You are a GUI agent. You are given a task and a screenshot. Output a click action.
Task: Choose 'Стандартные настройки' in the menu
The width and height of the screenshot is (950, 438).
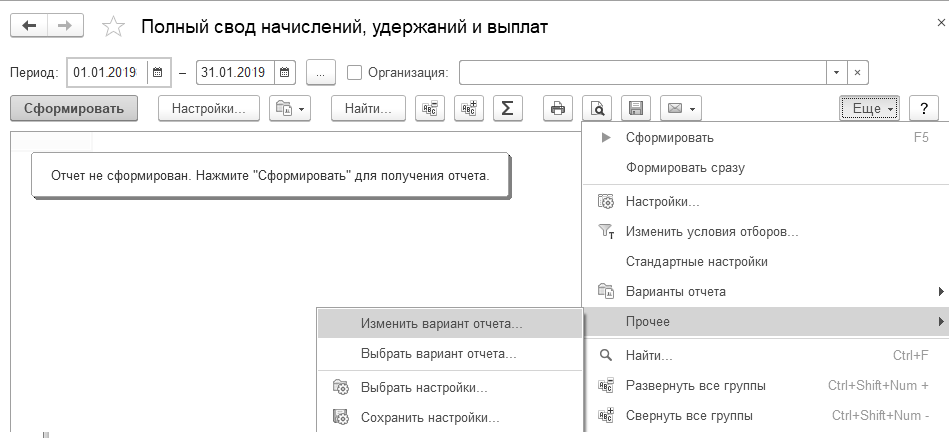(696, 262)
